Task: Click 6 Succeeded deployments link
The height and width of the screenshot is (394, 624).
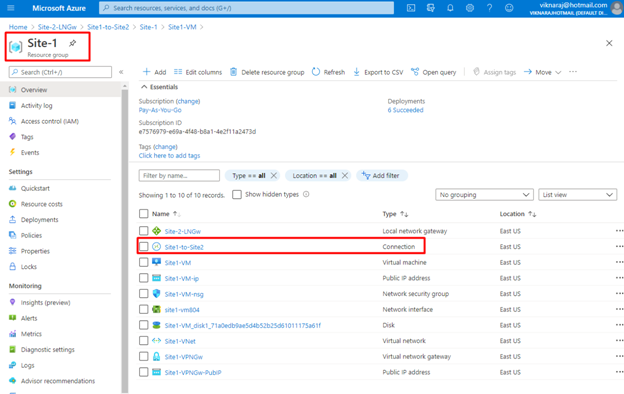Action: coord(406,110)
